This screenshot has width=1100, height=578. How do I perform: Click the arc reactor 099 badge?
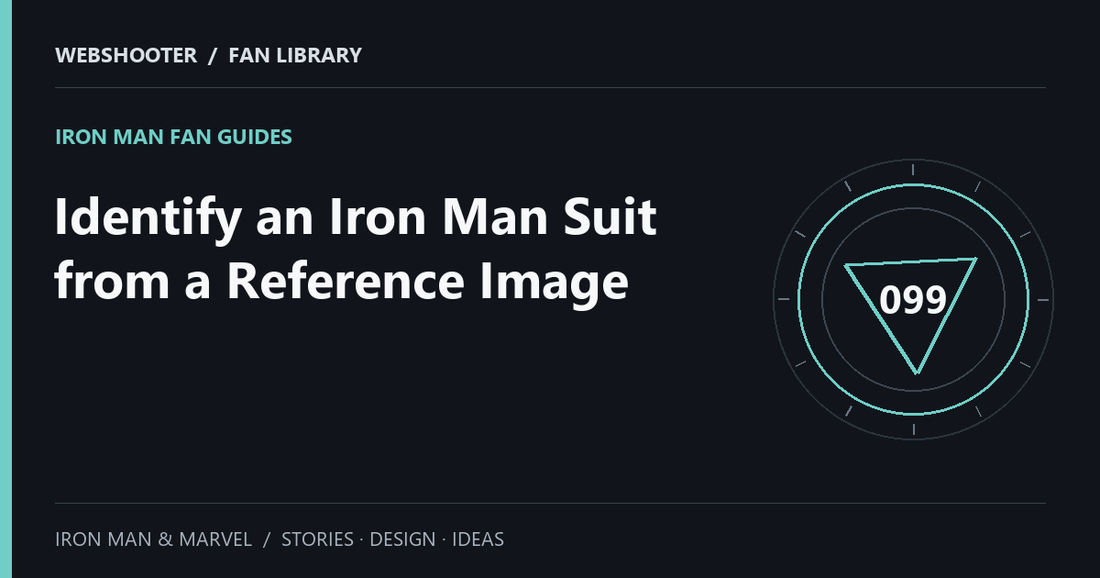tap(913, 300)
